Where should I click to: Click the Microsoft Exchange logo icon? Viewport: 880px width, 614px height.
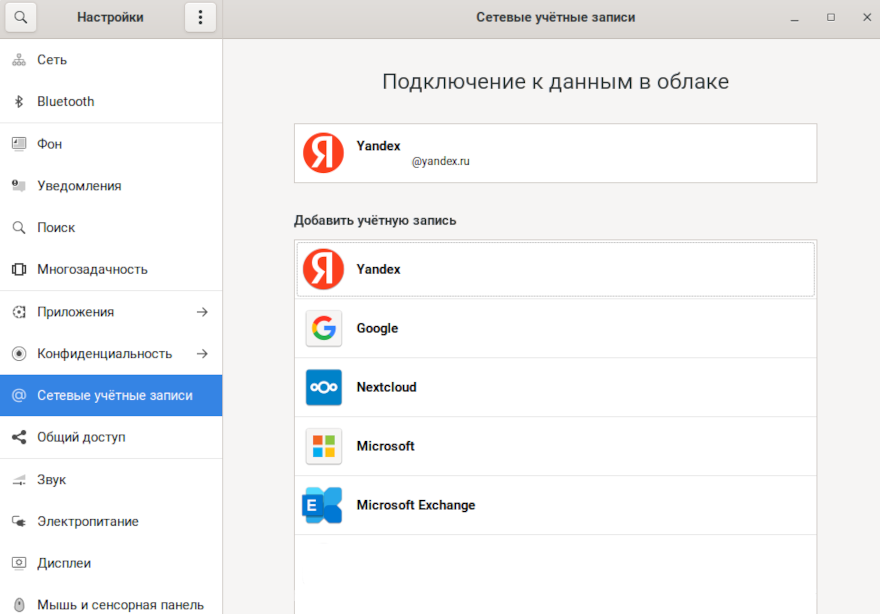(323, 505)
